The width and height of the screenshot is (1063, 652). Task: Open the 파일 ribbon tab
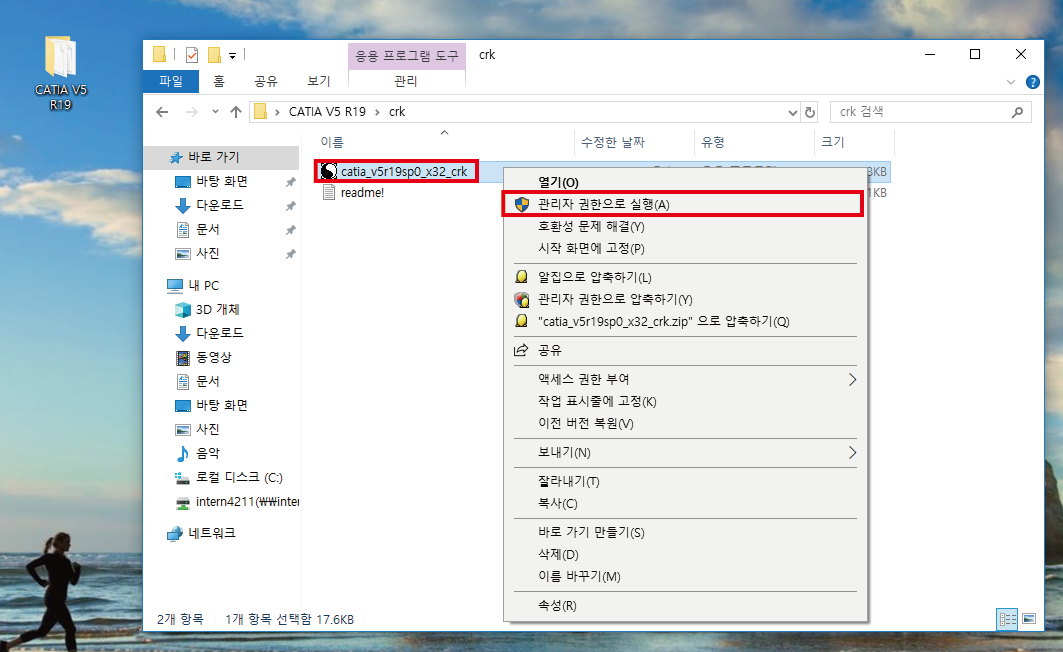(171, 81)
